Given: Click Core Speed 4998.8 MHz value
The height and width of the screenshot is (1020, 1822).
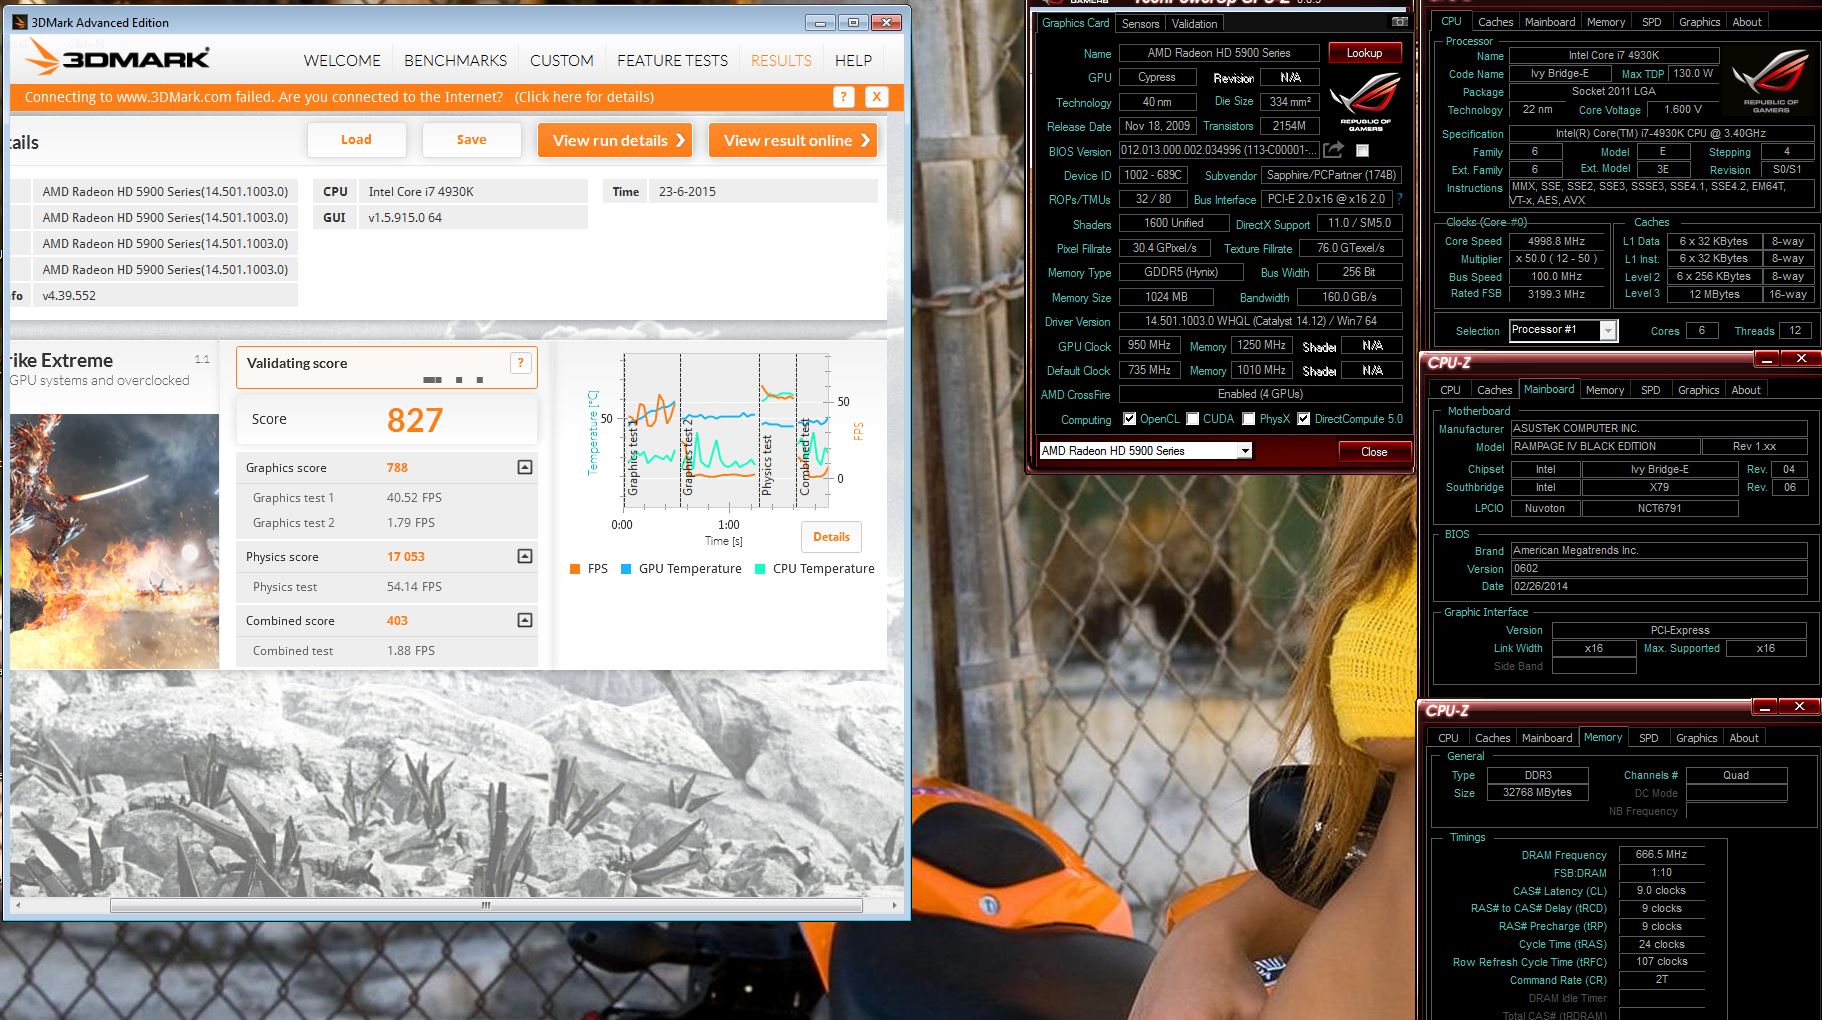Looking at the screenshot, I should pos(1557,241).
